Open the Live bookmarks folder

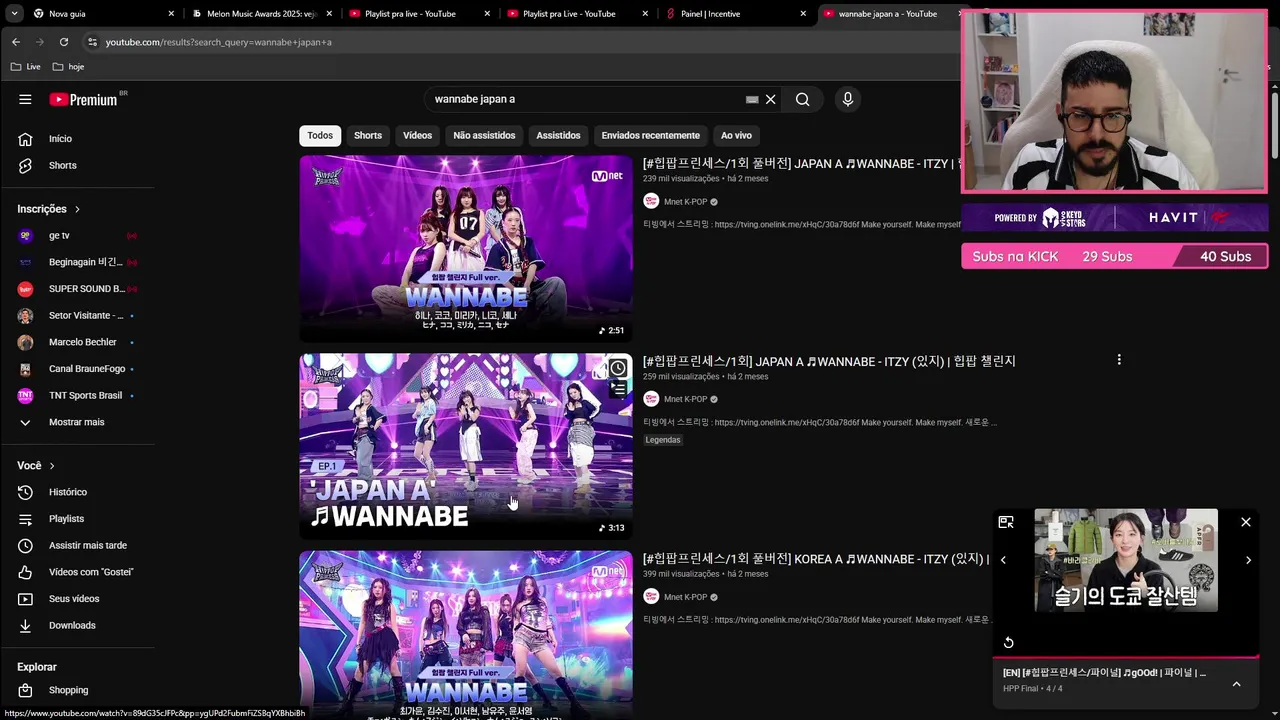coord(26,67)
